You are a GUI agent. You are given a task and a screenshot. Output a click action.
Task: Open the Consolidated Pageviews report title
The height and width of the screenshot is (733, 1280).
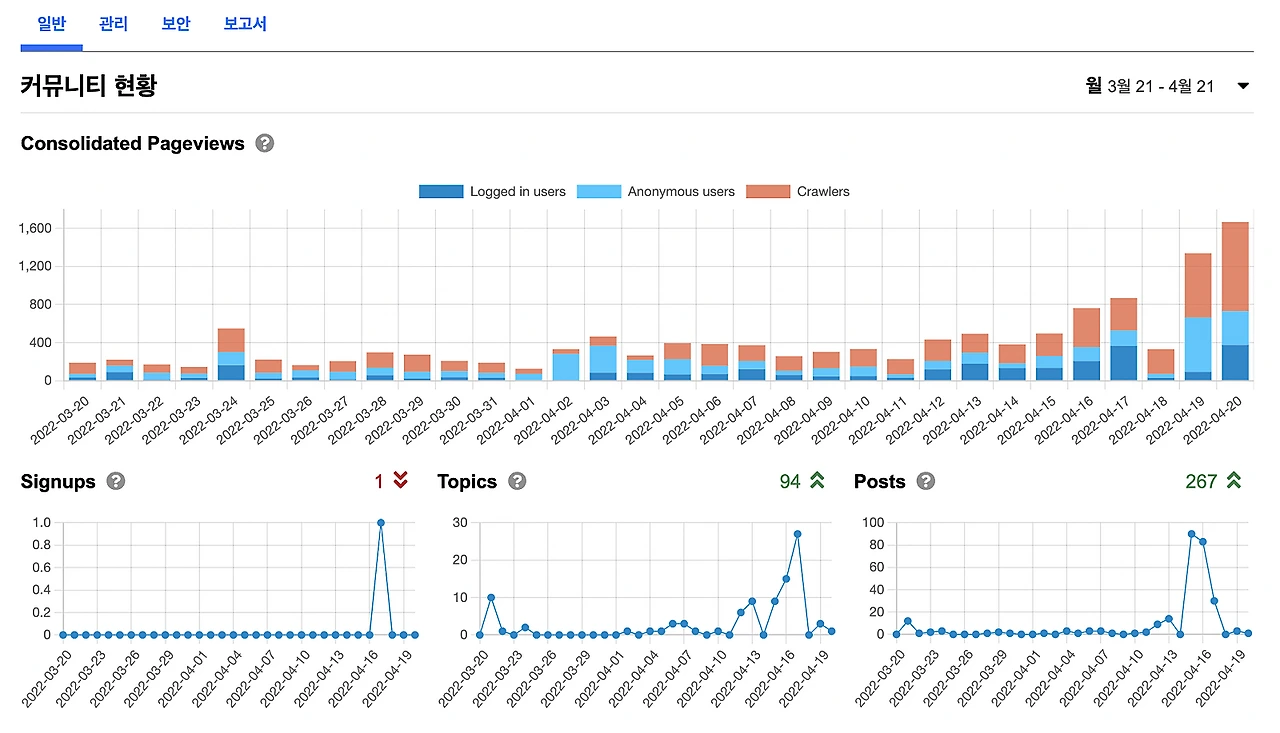click(x=132, y=143)
